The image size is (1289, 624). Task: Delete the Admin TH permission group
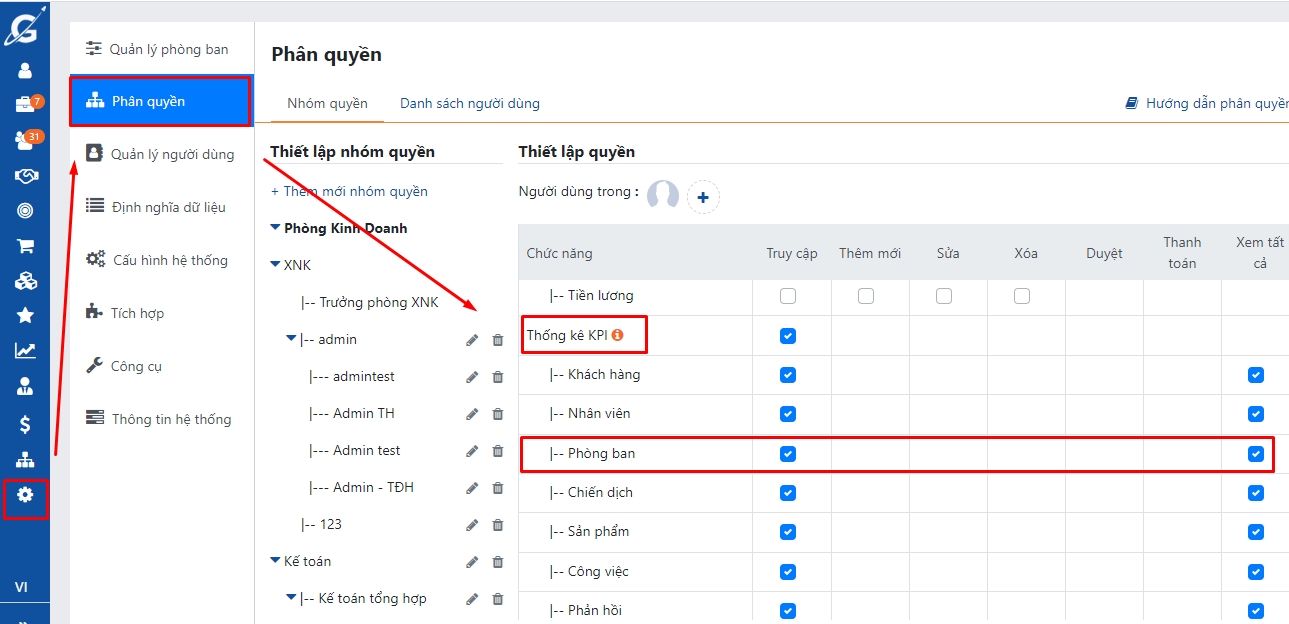pyautogui.click(x=498, y=414)
